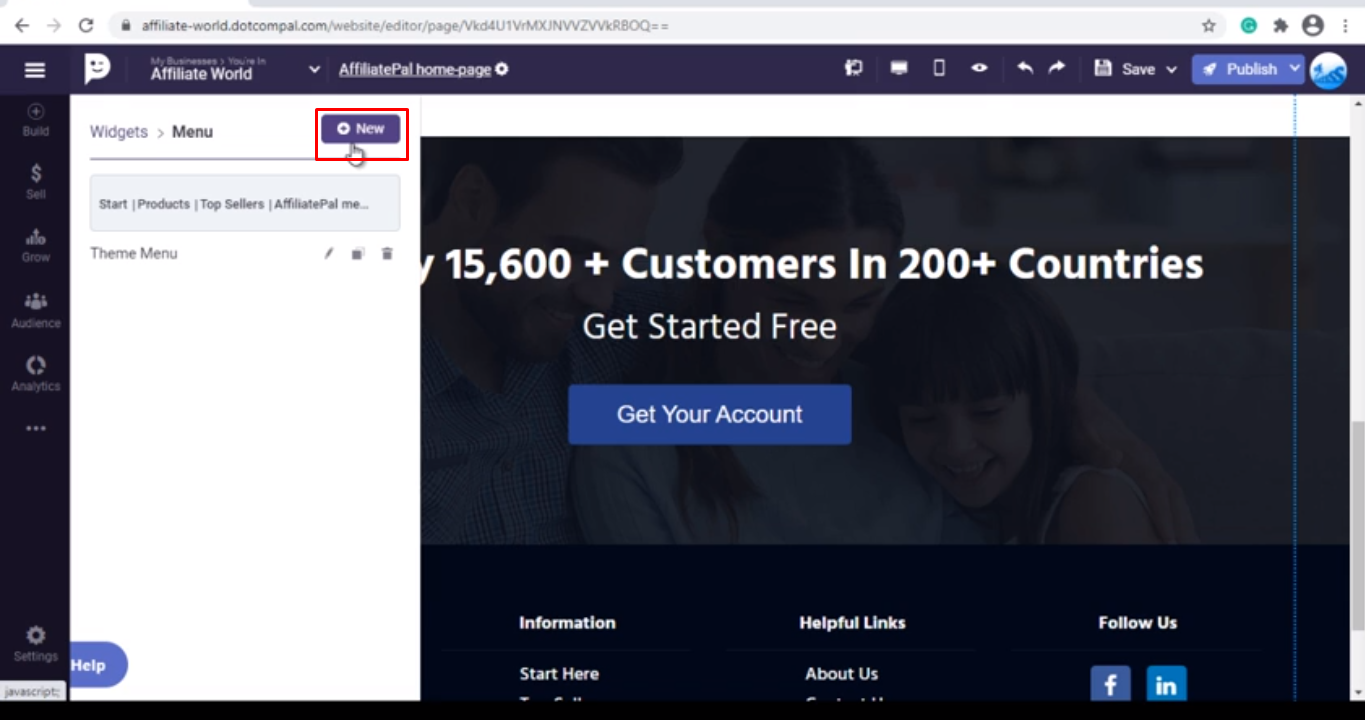
Task: Reload the browser page
Action: click(86, 25)
